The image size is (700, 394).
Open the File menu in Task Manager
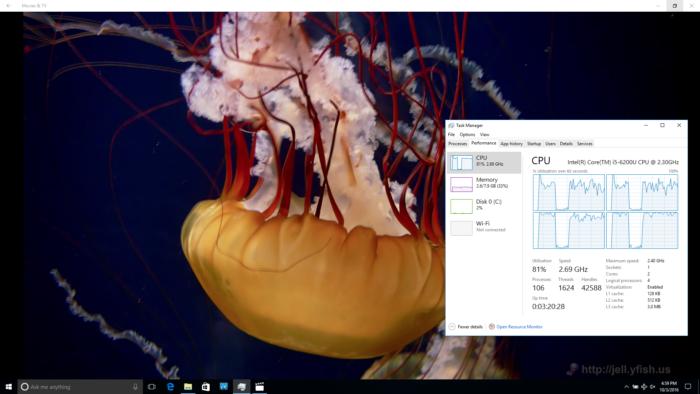coord(451,134)
